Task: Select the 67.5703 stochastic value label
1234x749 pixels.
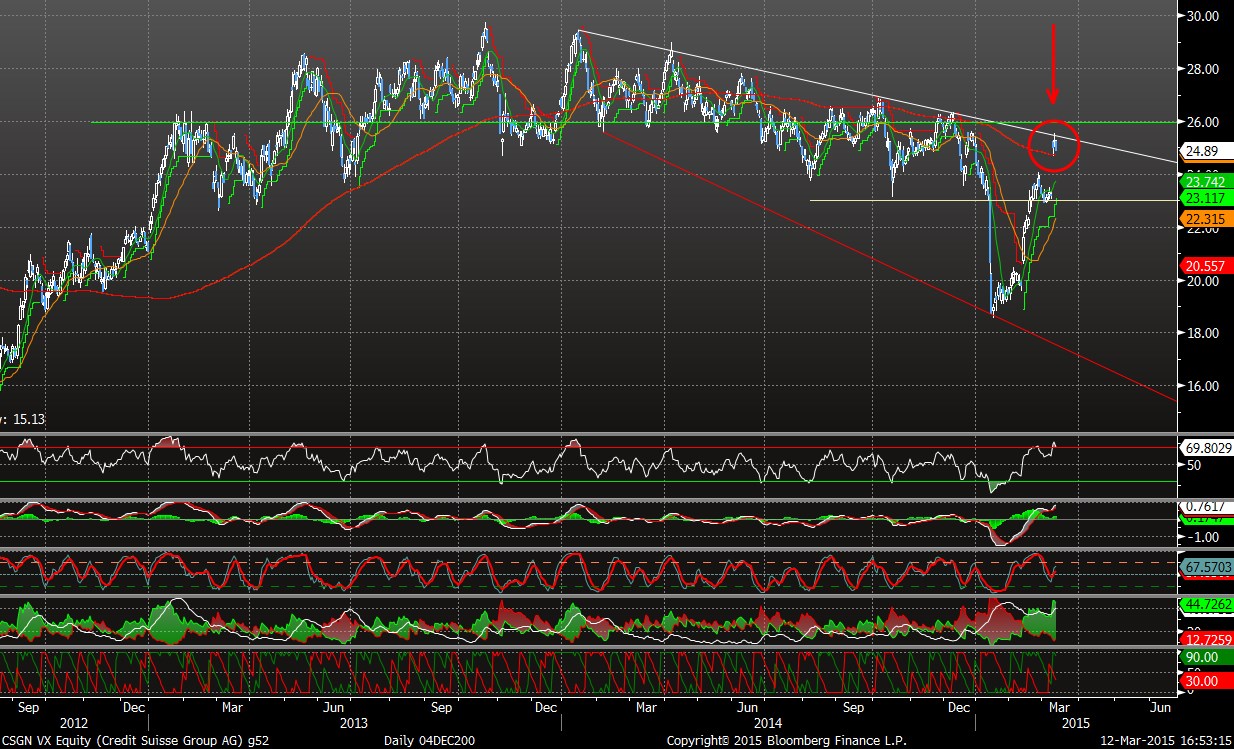Action: click(1204, 567)
